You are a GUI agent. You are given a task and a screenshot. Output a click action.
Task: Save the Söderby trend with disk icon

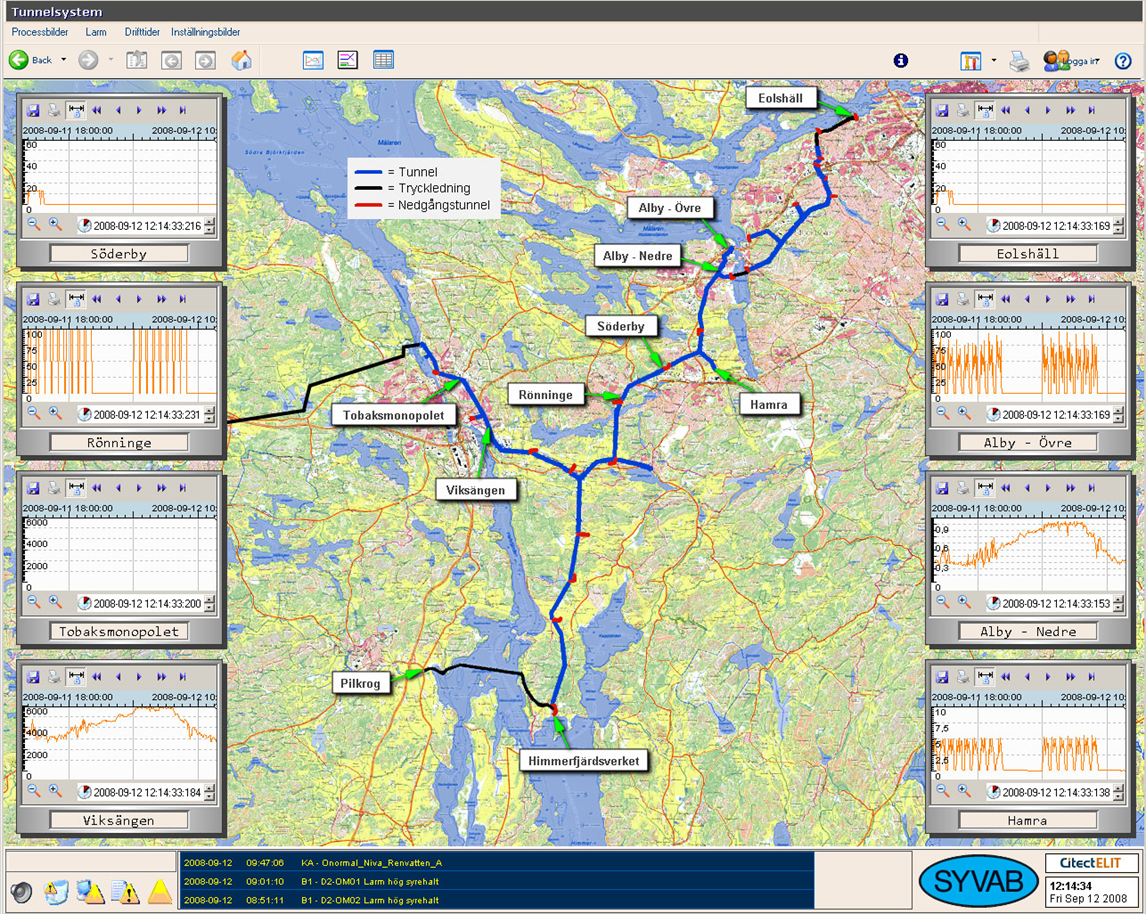pos(33,110)
